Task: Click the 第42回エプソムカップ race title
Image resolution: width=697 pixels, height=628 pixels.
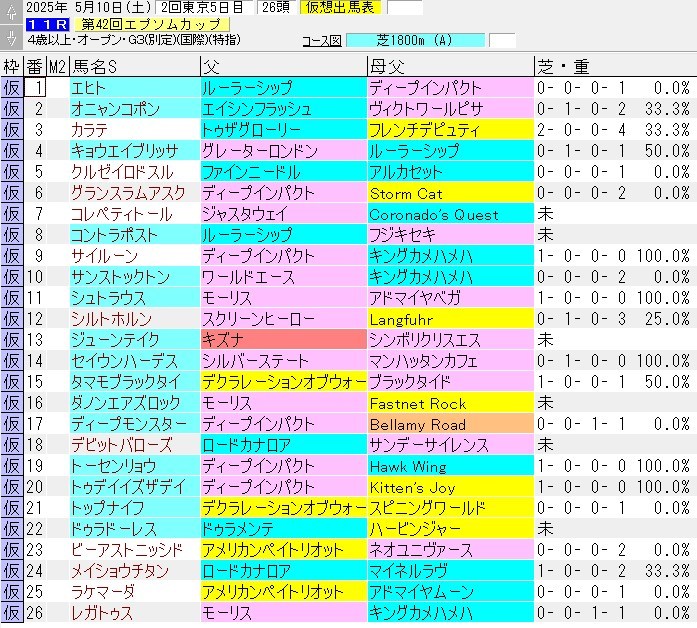Action: click(x=151, y=24)
